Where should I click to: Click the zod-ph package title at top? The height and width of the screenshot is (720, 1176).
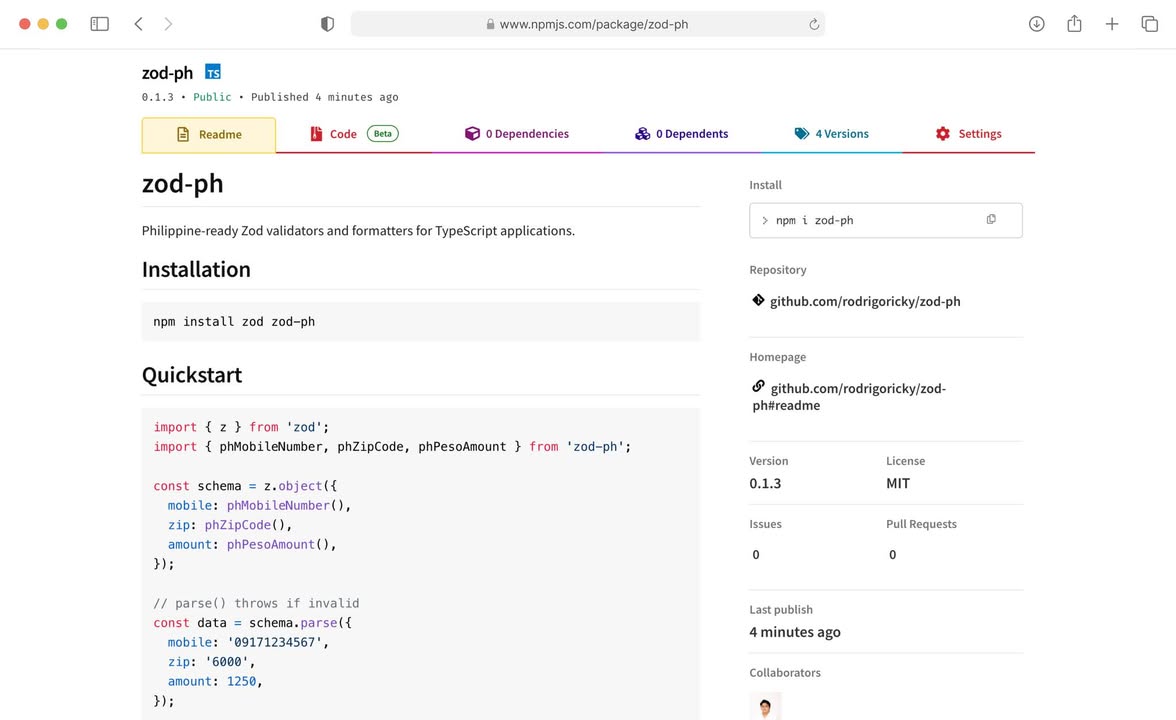coord(167,73)
